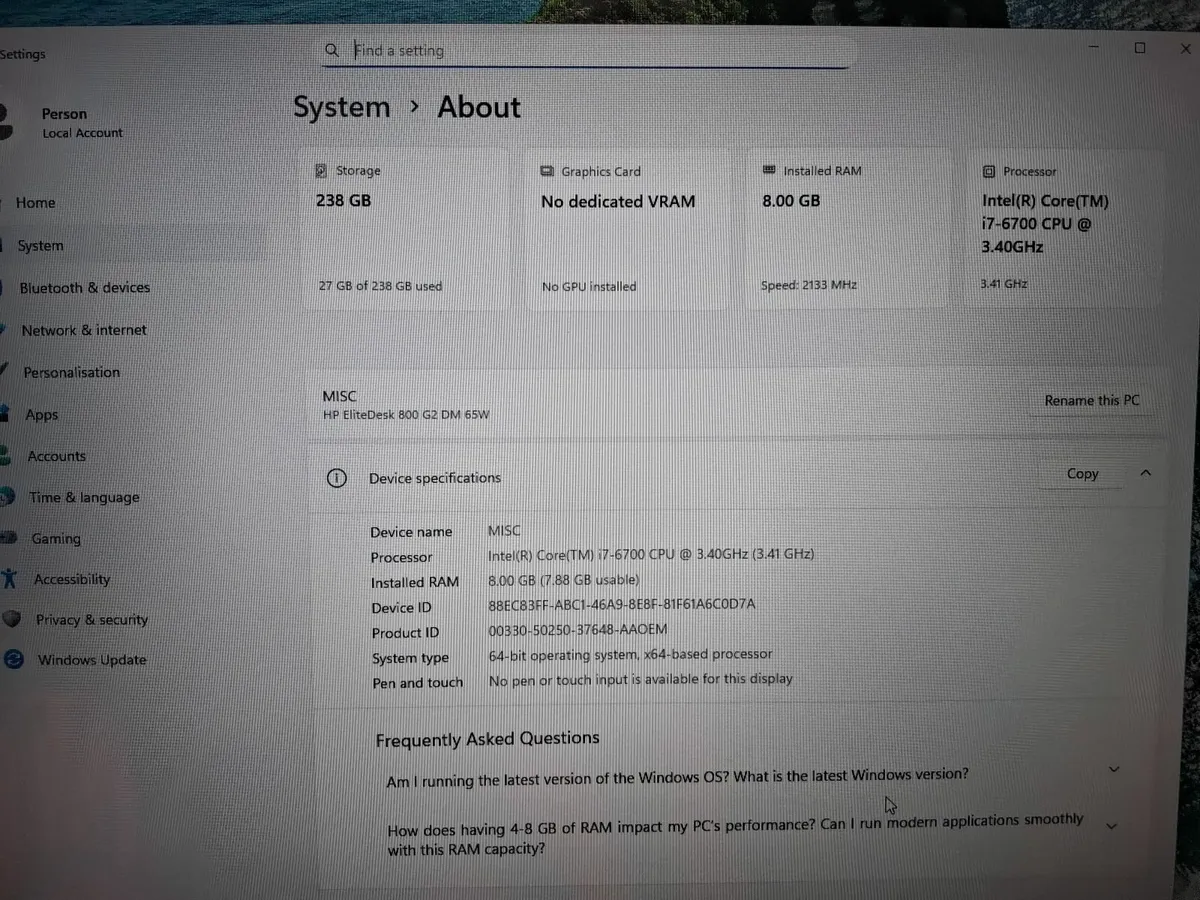Image resolution: width=1200 pixels, height=900 pixels.
Task: Expand the latest Windows version question
Action: (x=1115, y=770)
